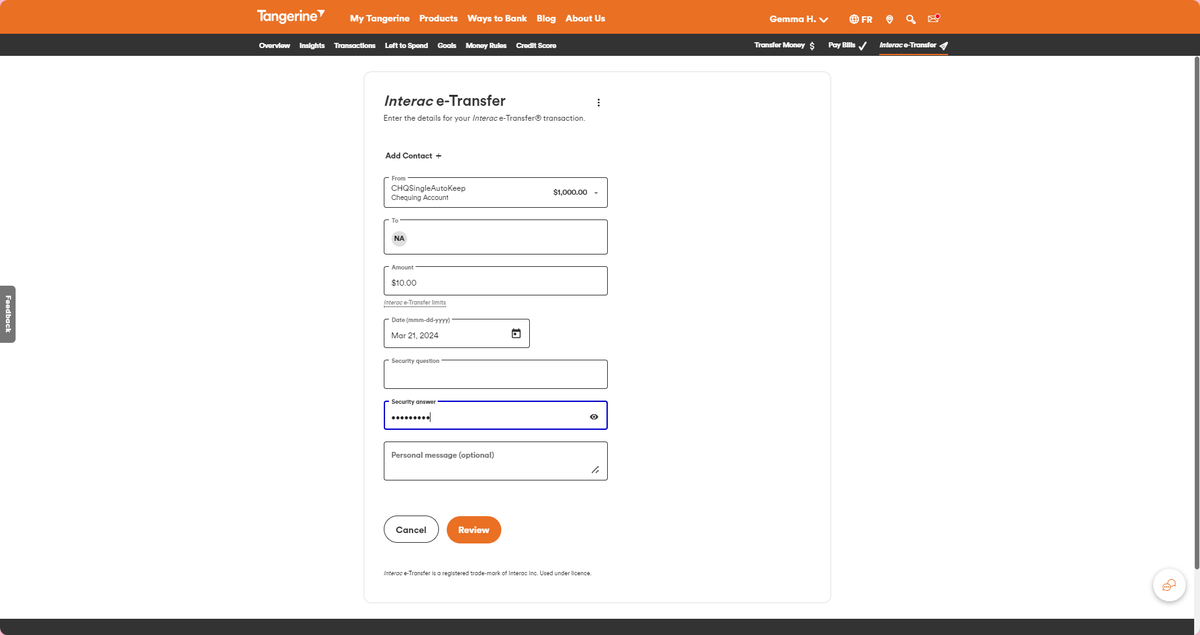The width and height of the screenshot is (1200, 635).
Task: Open the chat bubble in the bottom corner
Action: [1168, 585]
